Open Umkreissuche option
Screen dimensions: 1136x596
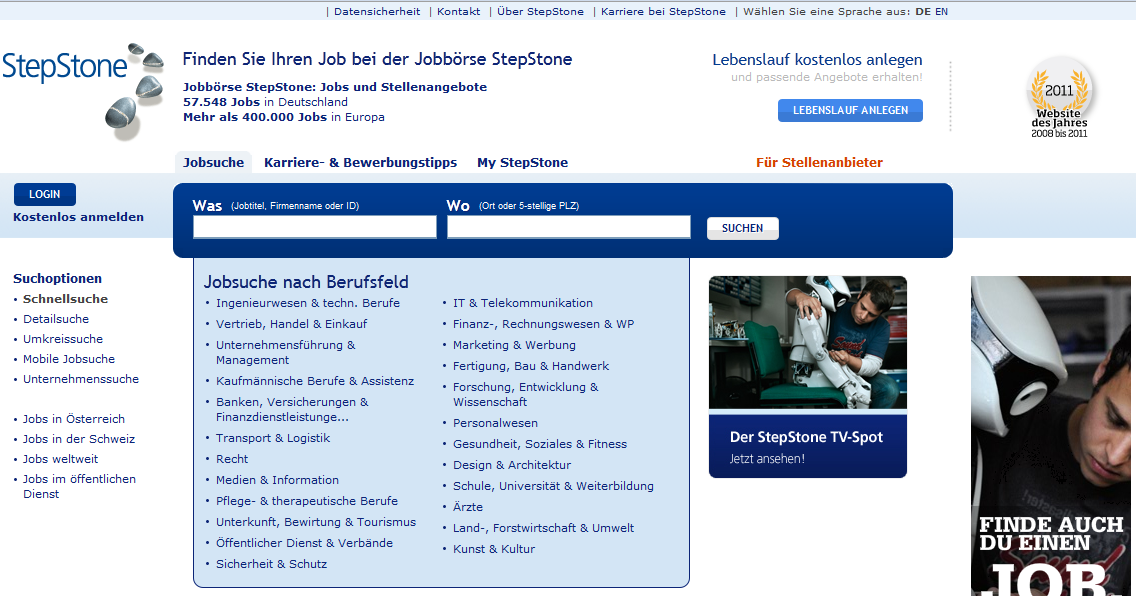(63, 339)
